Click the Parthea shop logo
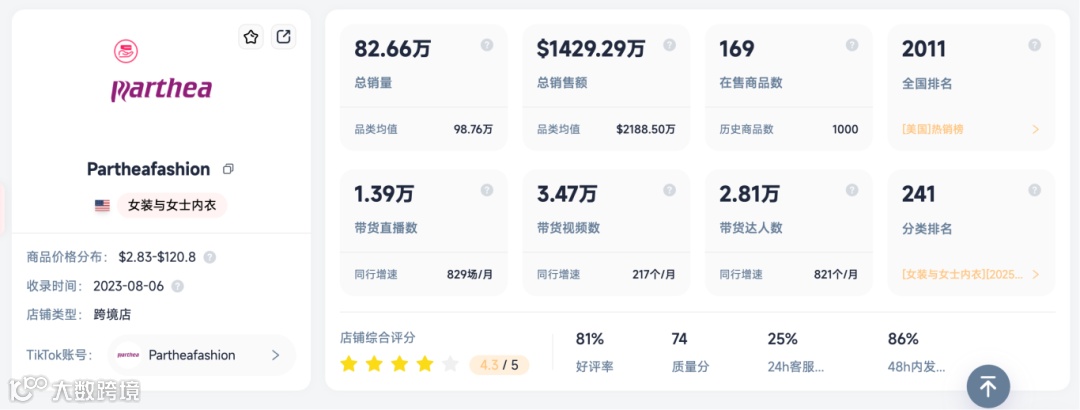 pos(161,75)
